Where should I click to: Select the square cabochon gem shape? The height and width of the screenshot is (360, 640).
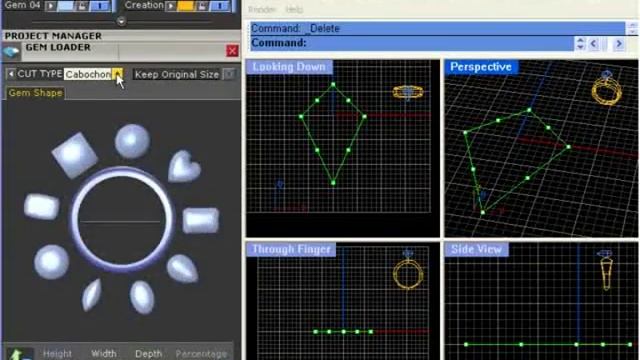coord(75,155)
